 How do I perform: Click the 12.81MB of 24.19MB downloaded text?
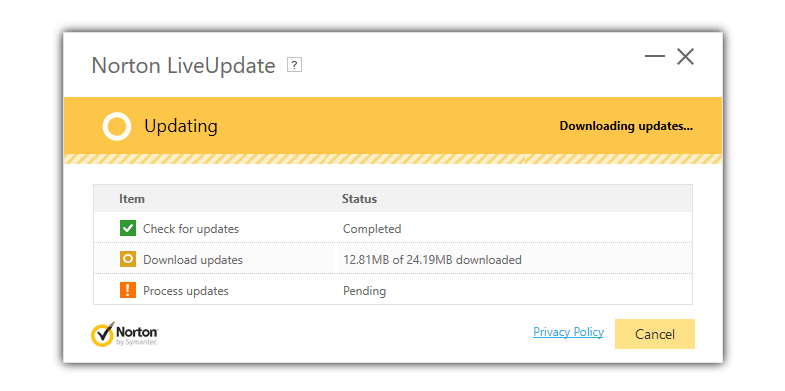(x=432, y=260)
